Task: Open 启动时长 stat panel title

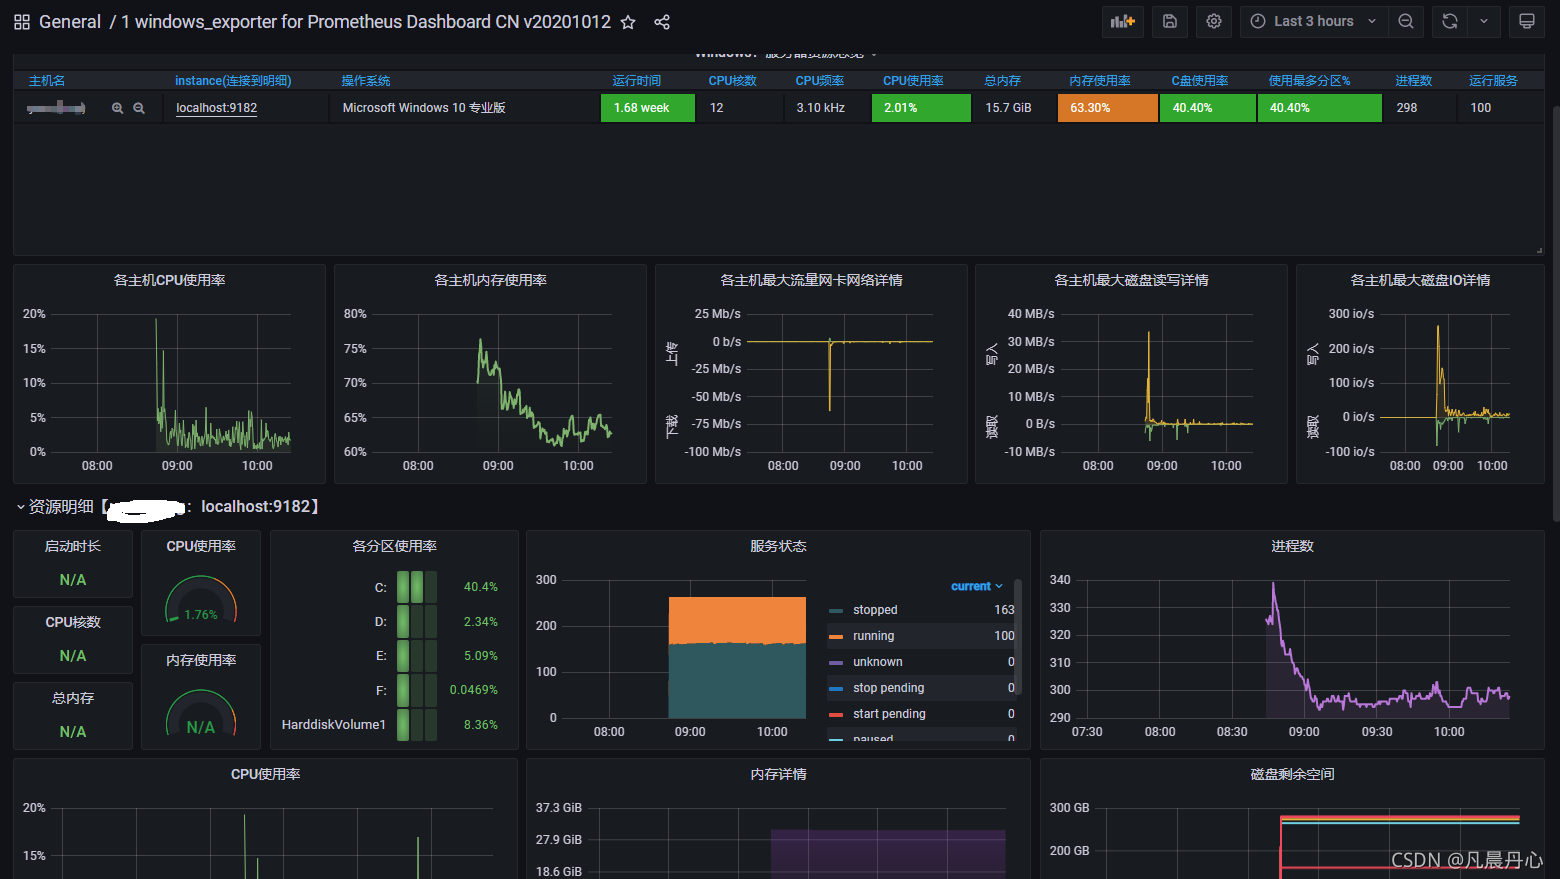Action: pyautogui.click(x=72, y=546)
